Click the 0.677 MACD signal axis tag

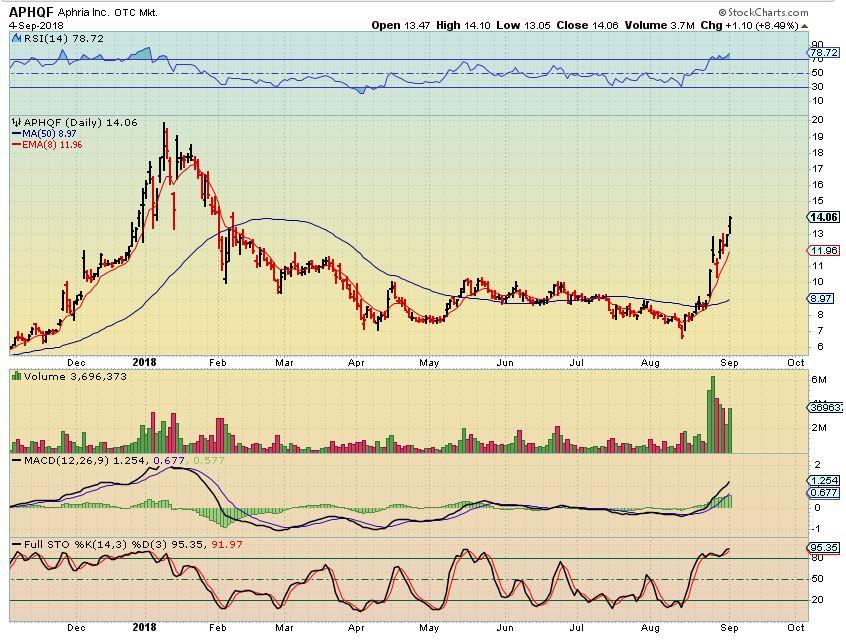point(823,492)
